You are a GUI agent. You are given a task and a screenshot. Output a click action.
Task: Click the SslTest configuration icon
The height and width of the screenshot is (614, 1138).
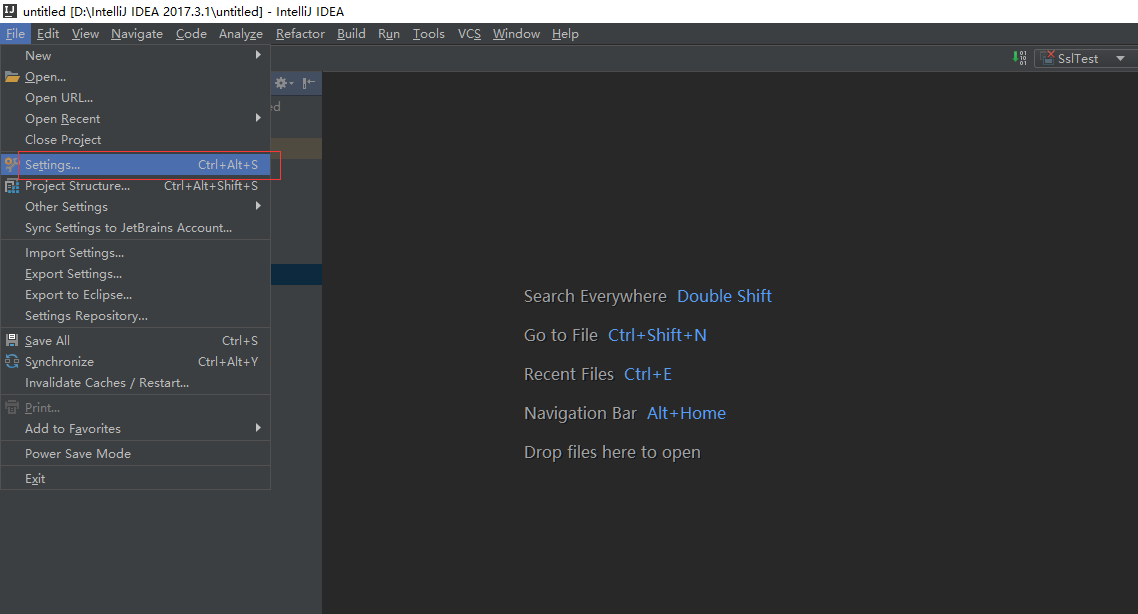[x=1047, y=58]
